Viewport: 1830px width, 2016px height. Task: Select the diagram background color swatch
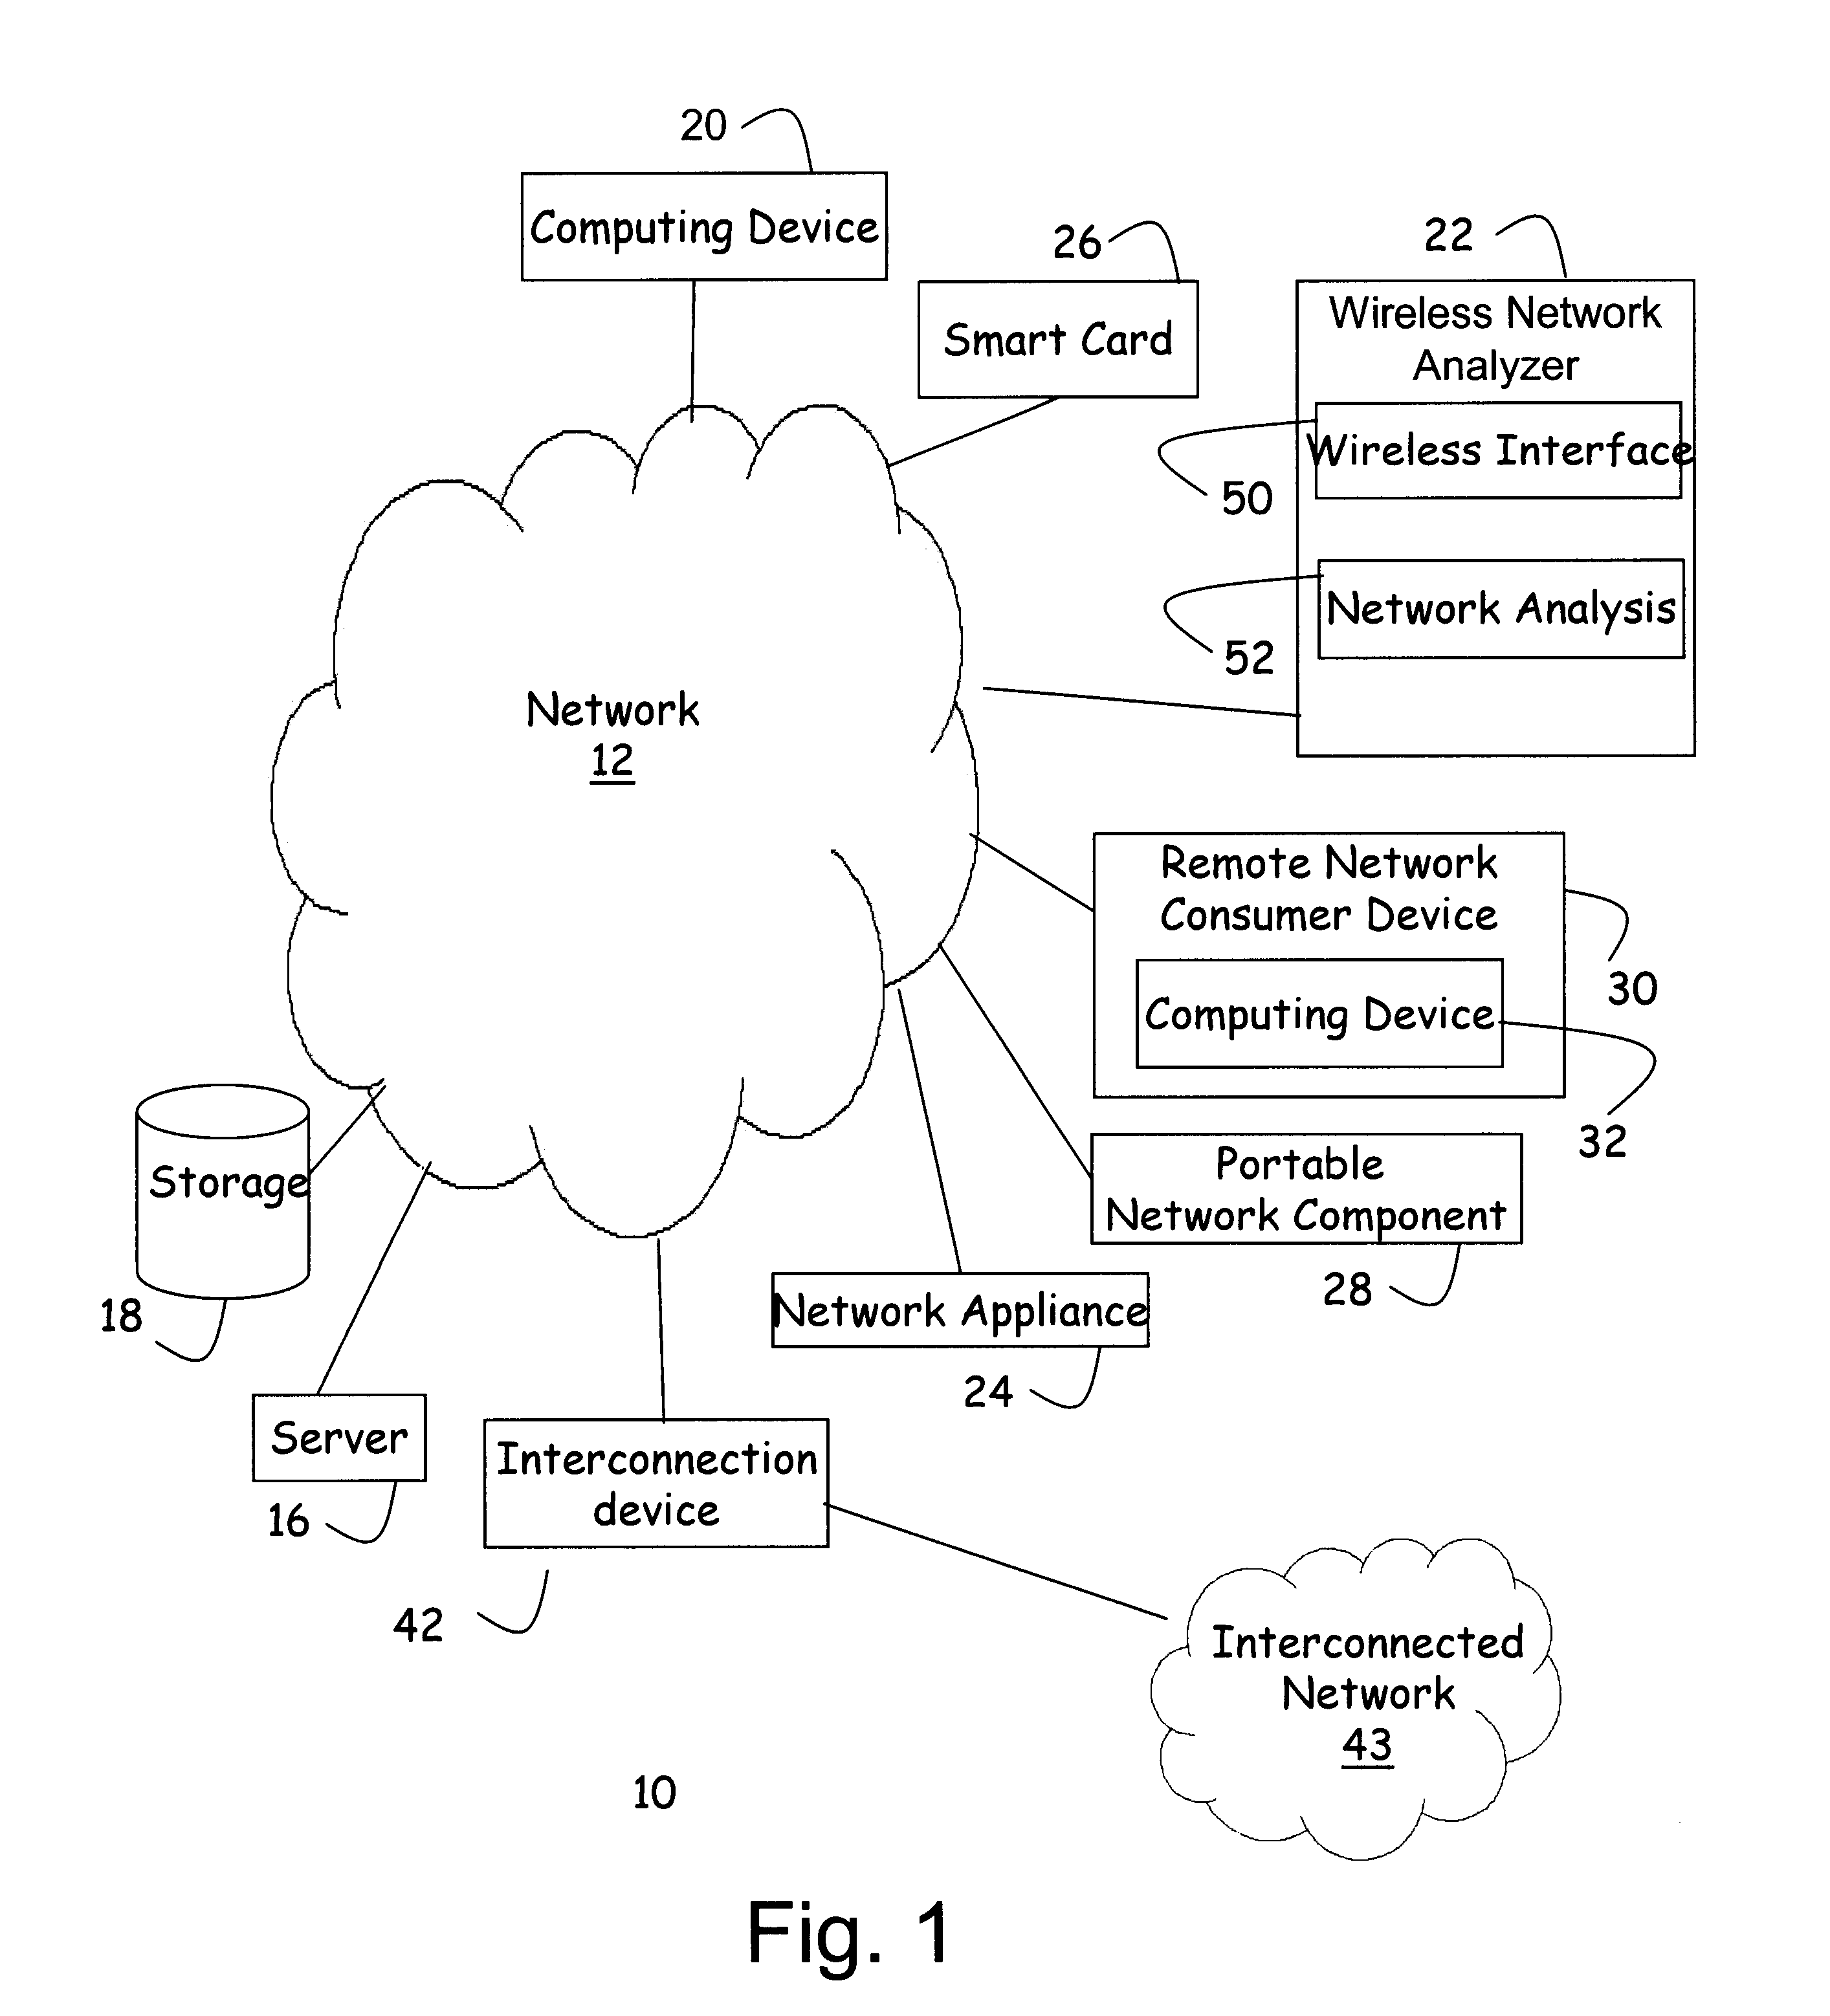(915, 1008)
